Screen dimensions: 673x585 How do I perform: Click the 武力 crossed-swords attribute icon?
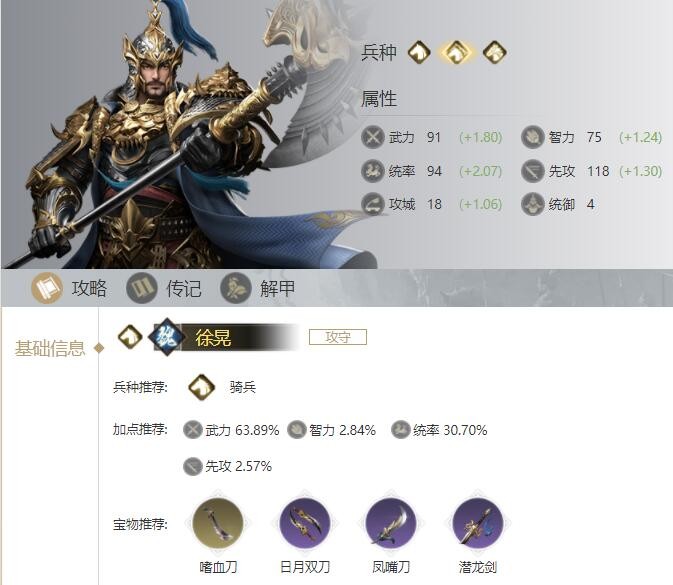pos(373,137)
